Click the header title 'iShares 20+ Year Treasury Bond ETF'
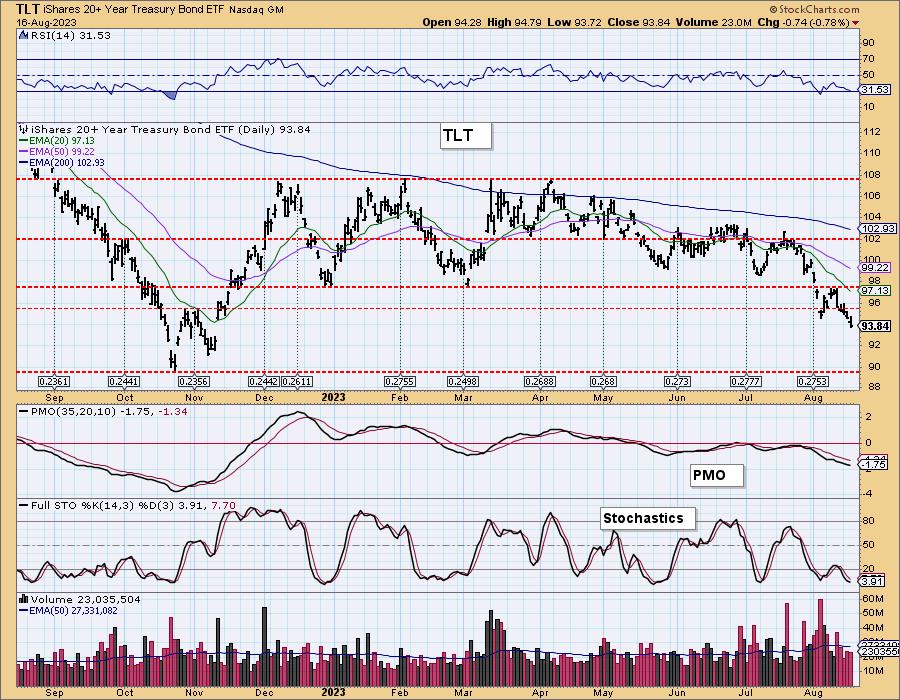This screenshot has width=900, height=700. click(134, 10)
